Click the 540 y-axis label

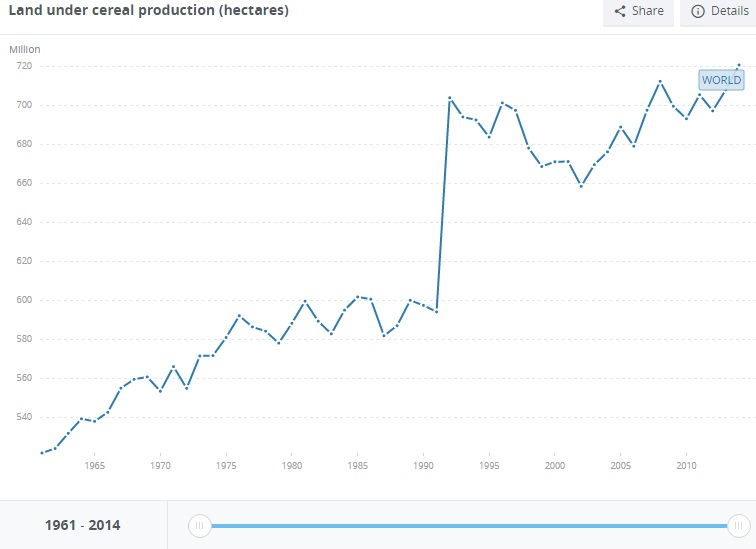(x=24, y=417)
